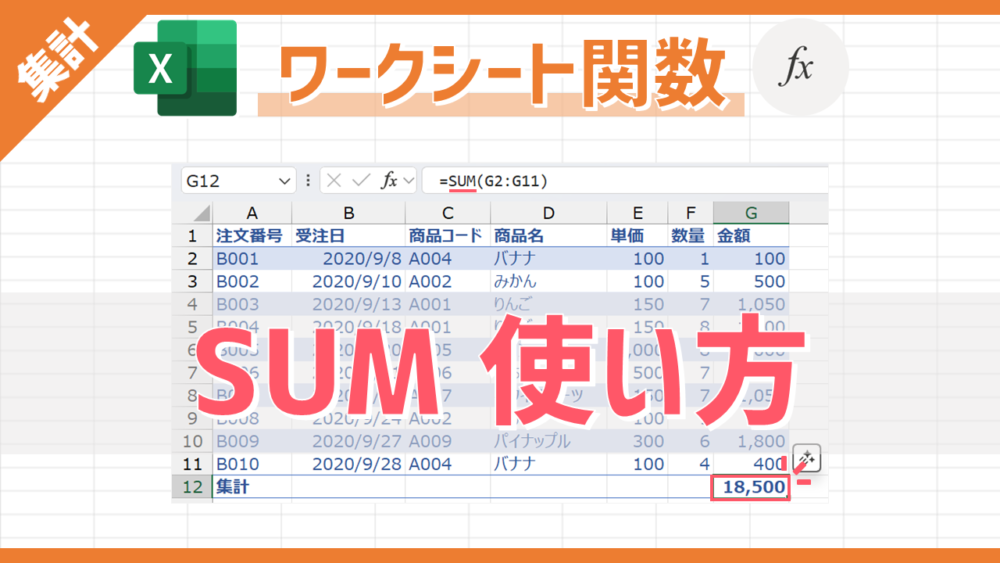
Task: Click the 数量 header cell
Action: point(691,236)
